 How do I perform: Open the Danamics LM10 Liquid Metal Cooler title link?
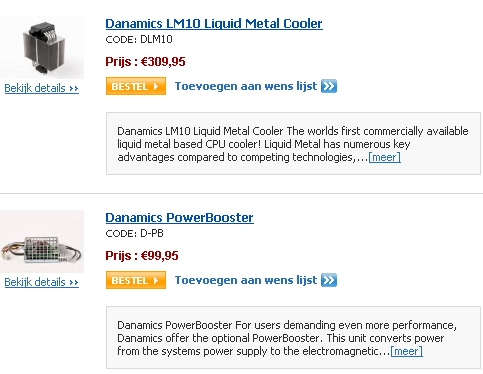click(214, 24)
